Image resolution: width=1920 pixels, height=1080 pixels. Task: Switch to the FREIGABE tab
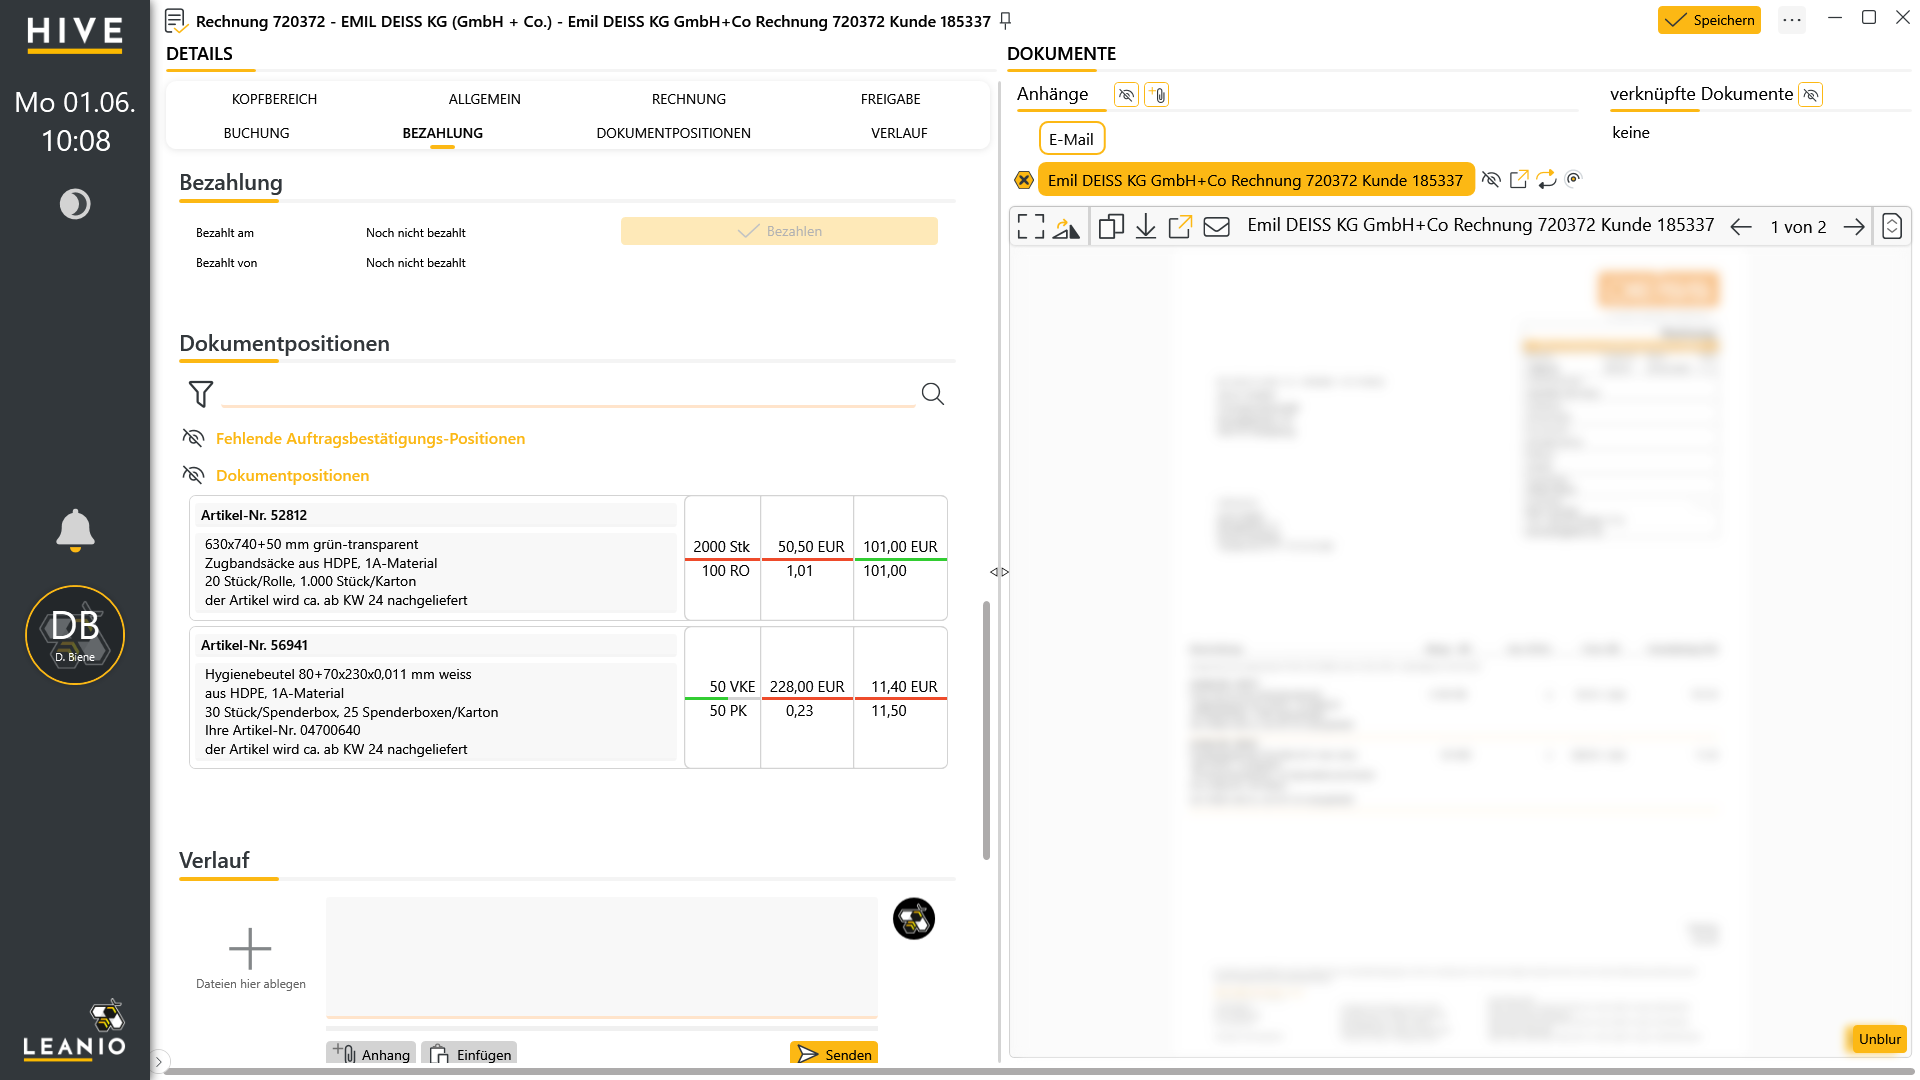(x=890, y=99)
